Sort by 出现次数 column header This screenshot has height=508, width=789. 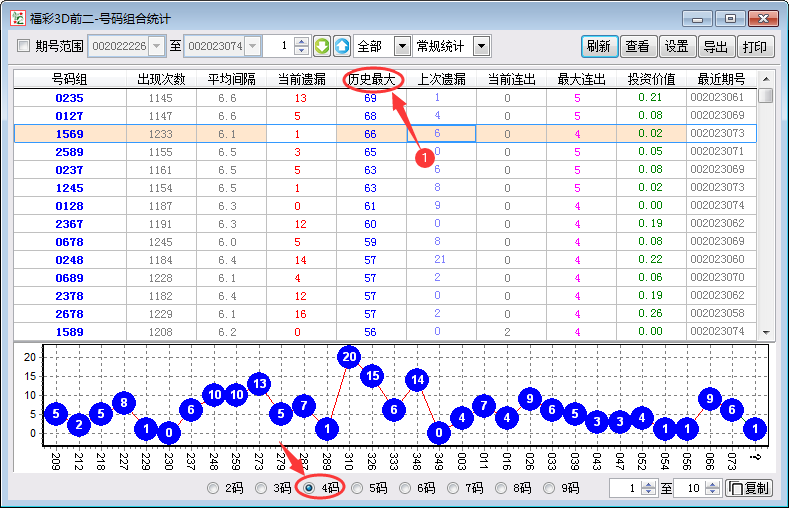pyautogui.click(x=161, y=79)
